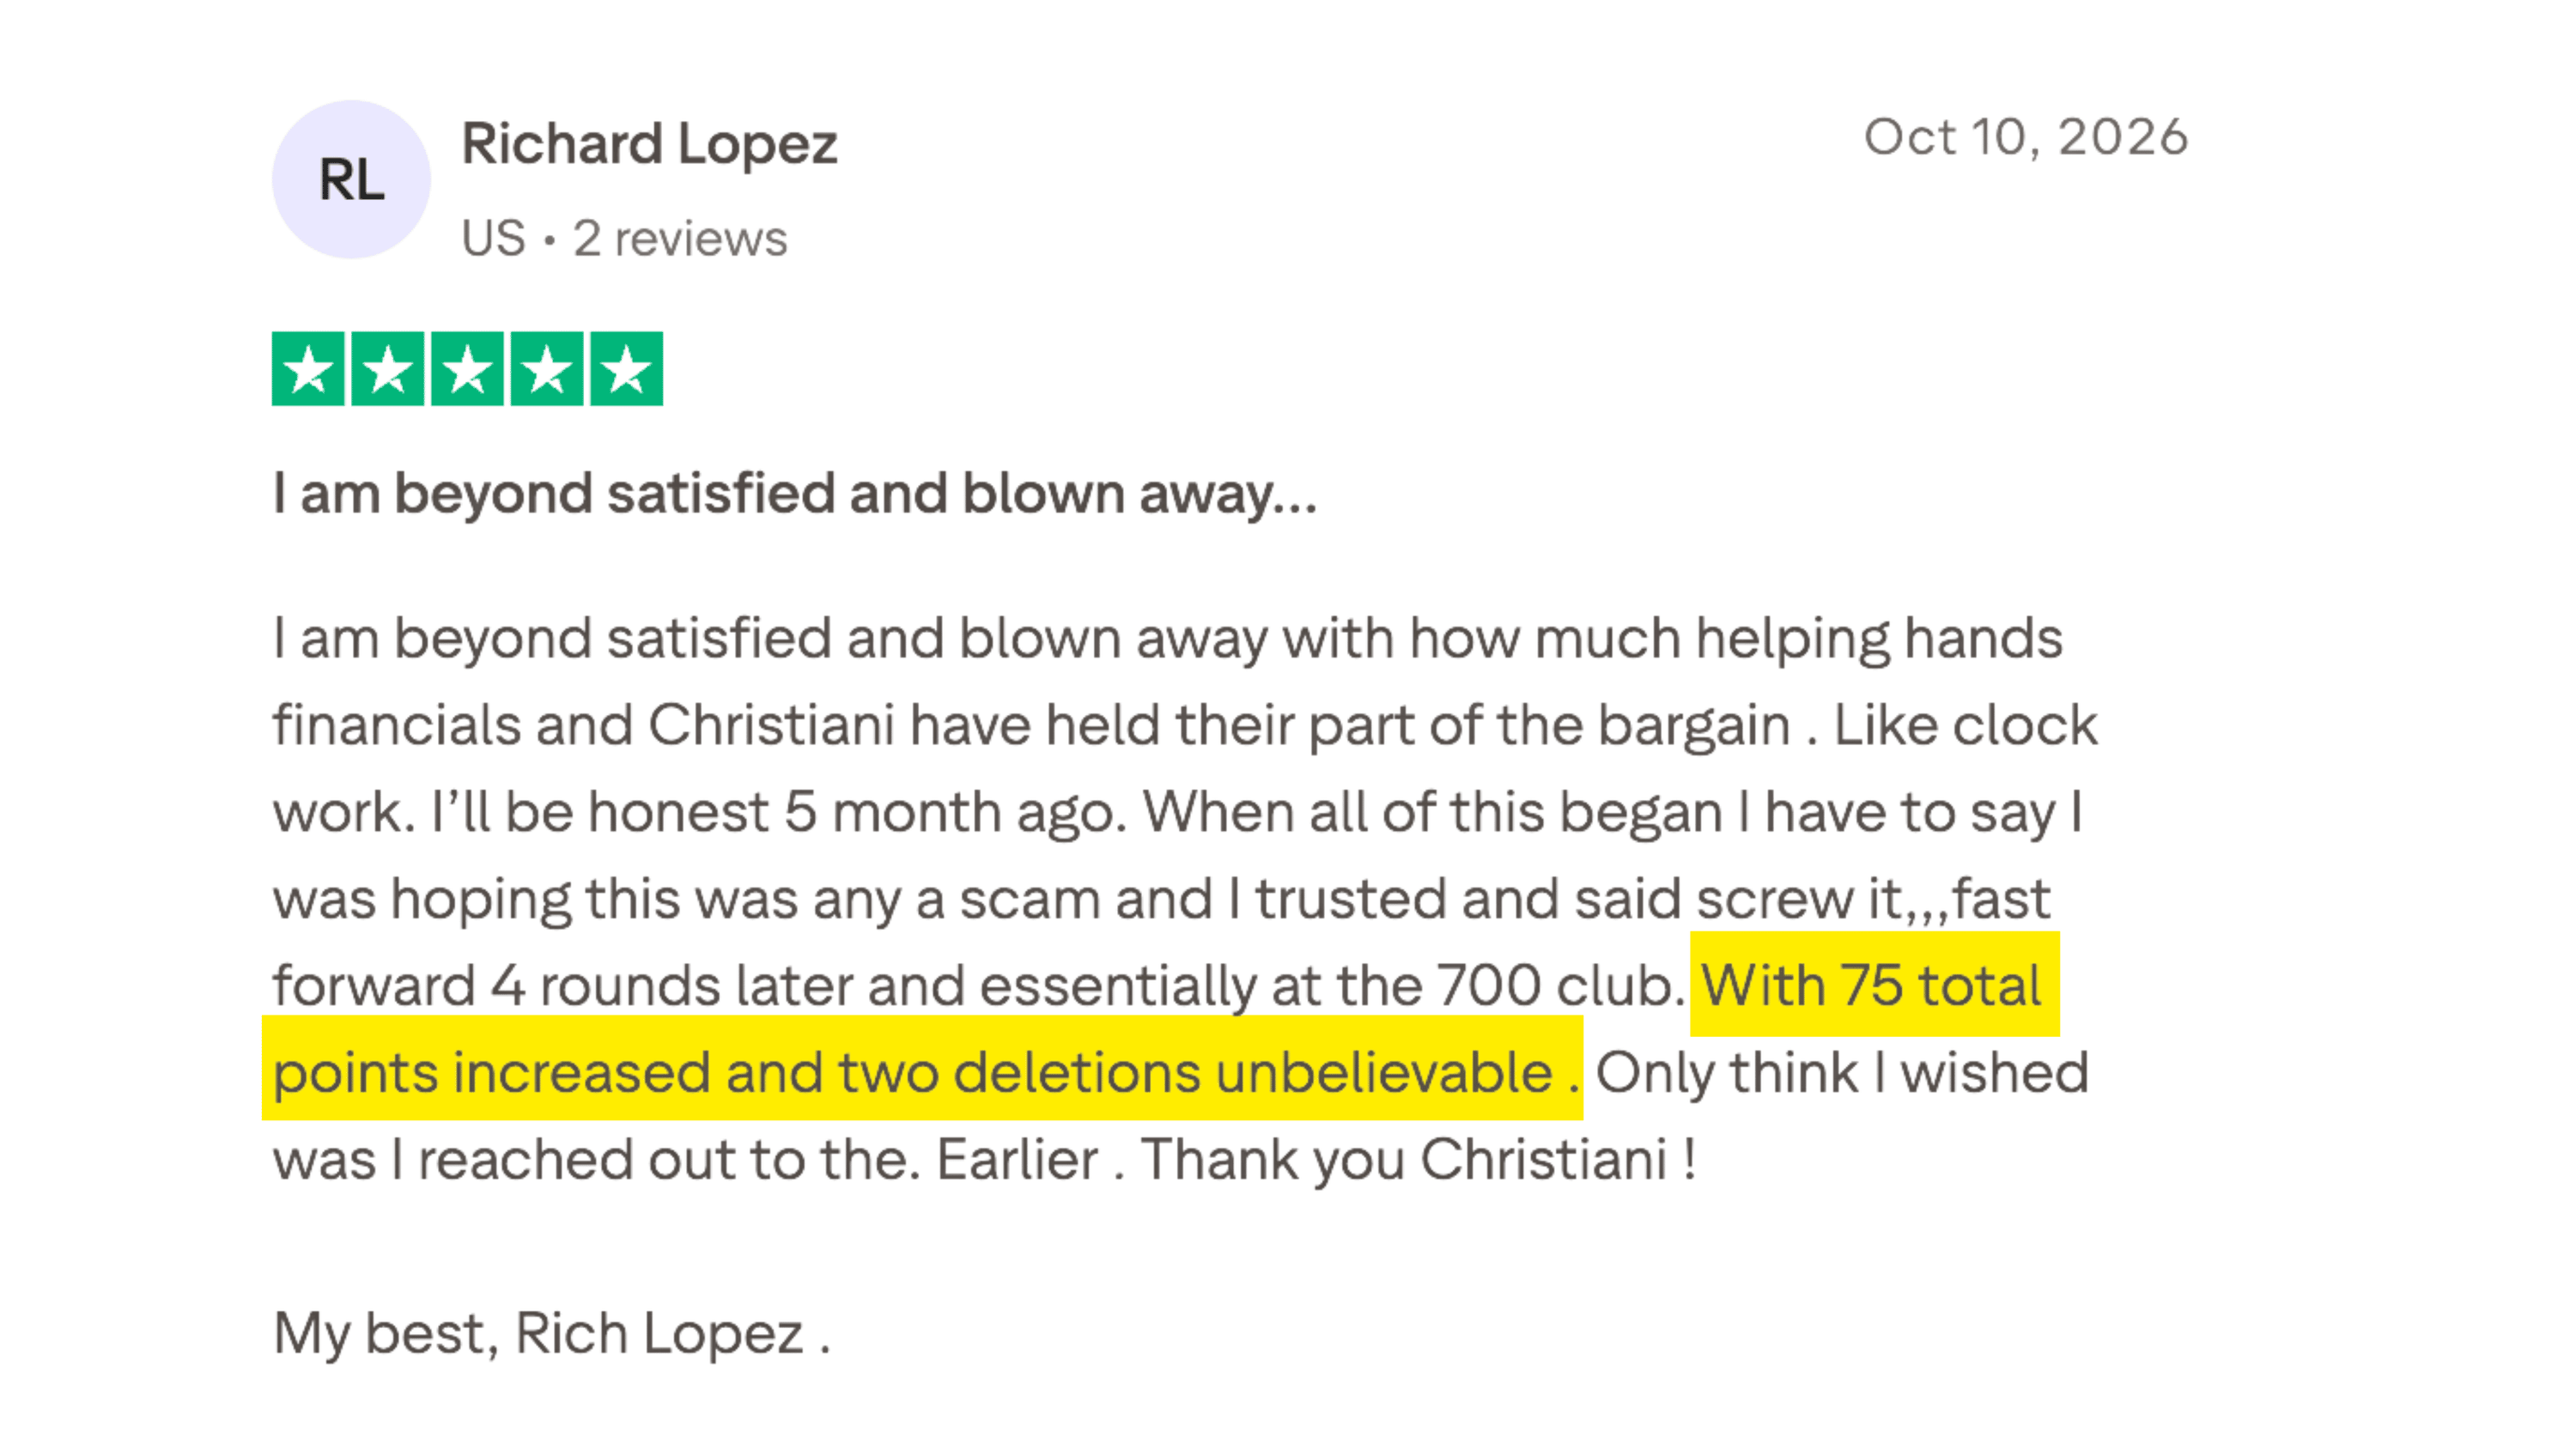Viewport: 2576px width, 1449px height.
Task: Click the highlighted 'With 75 total' text
Action: pos(1871,986)
